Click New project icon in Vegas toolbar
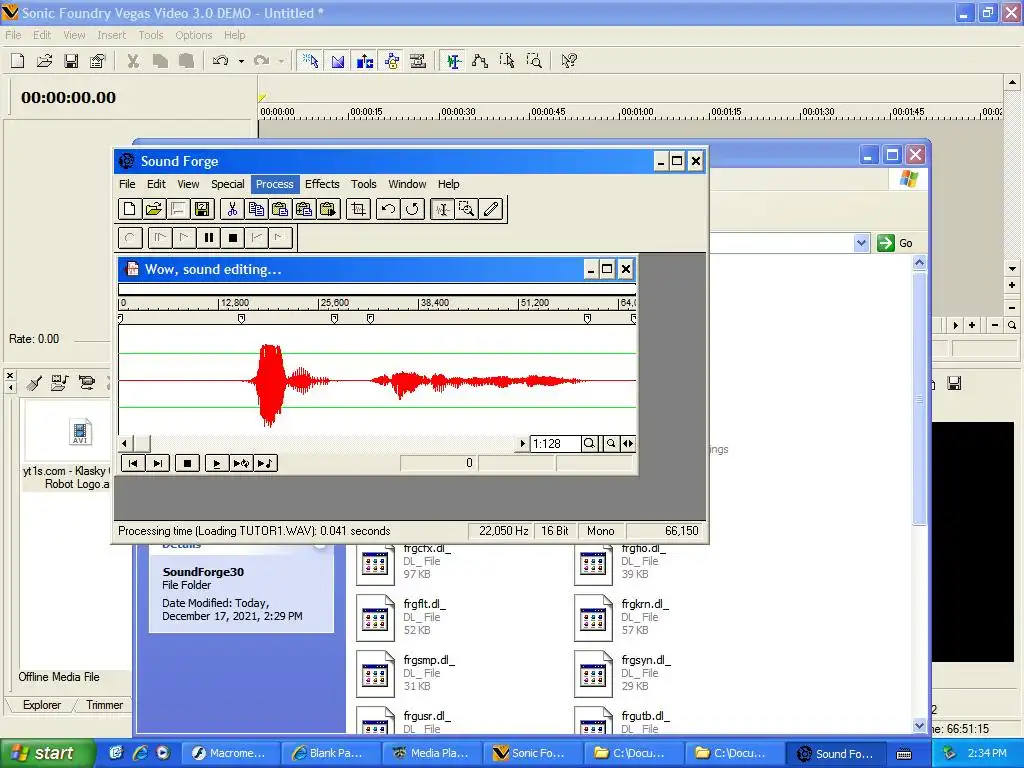Image resolution: width=1024 pixels, height=768 pixels. tap(18, 61)
